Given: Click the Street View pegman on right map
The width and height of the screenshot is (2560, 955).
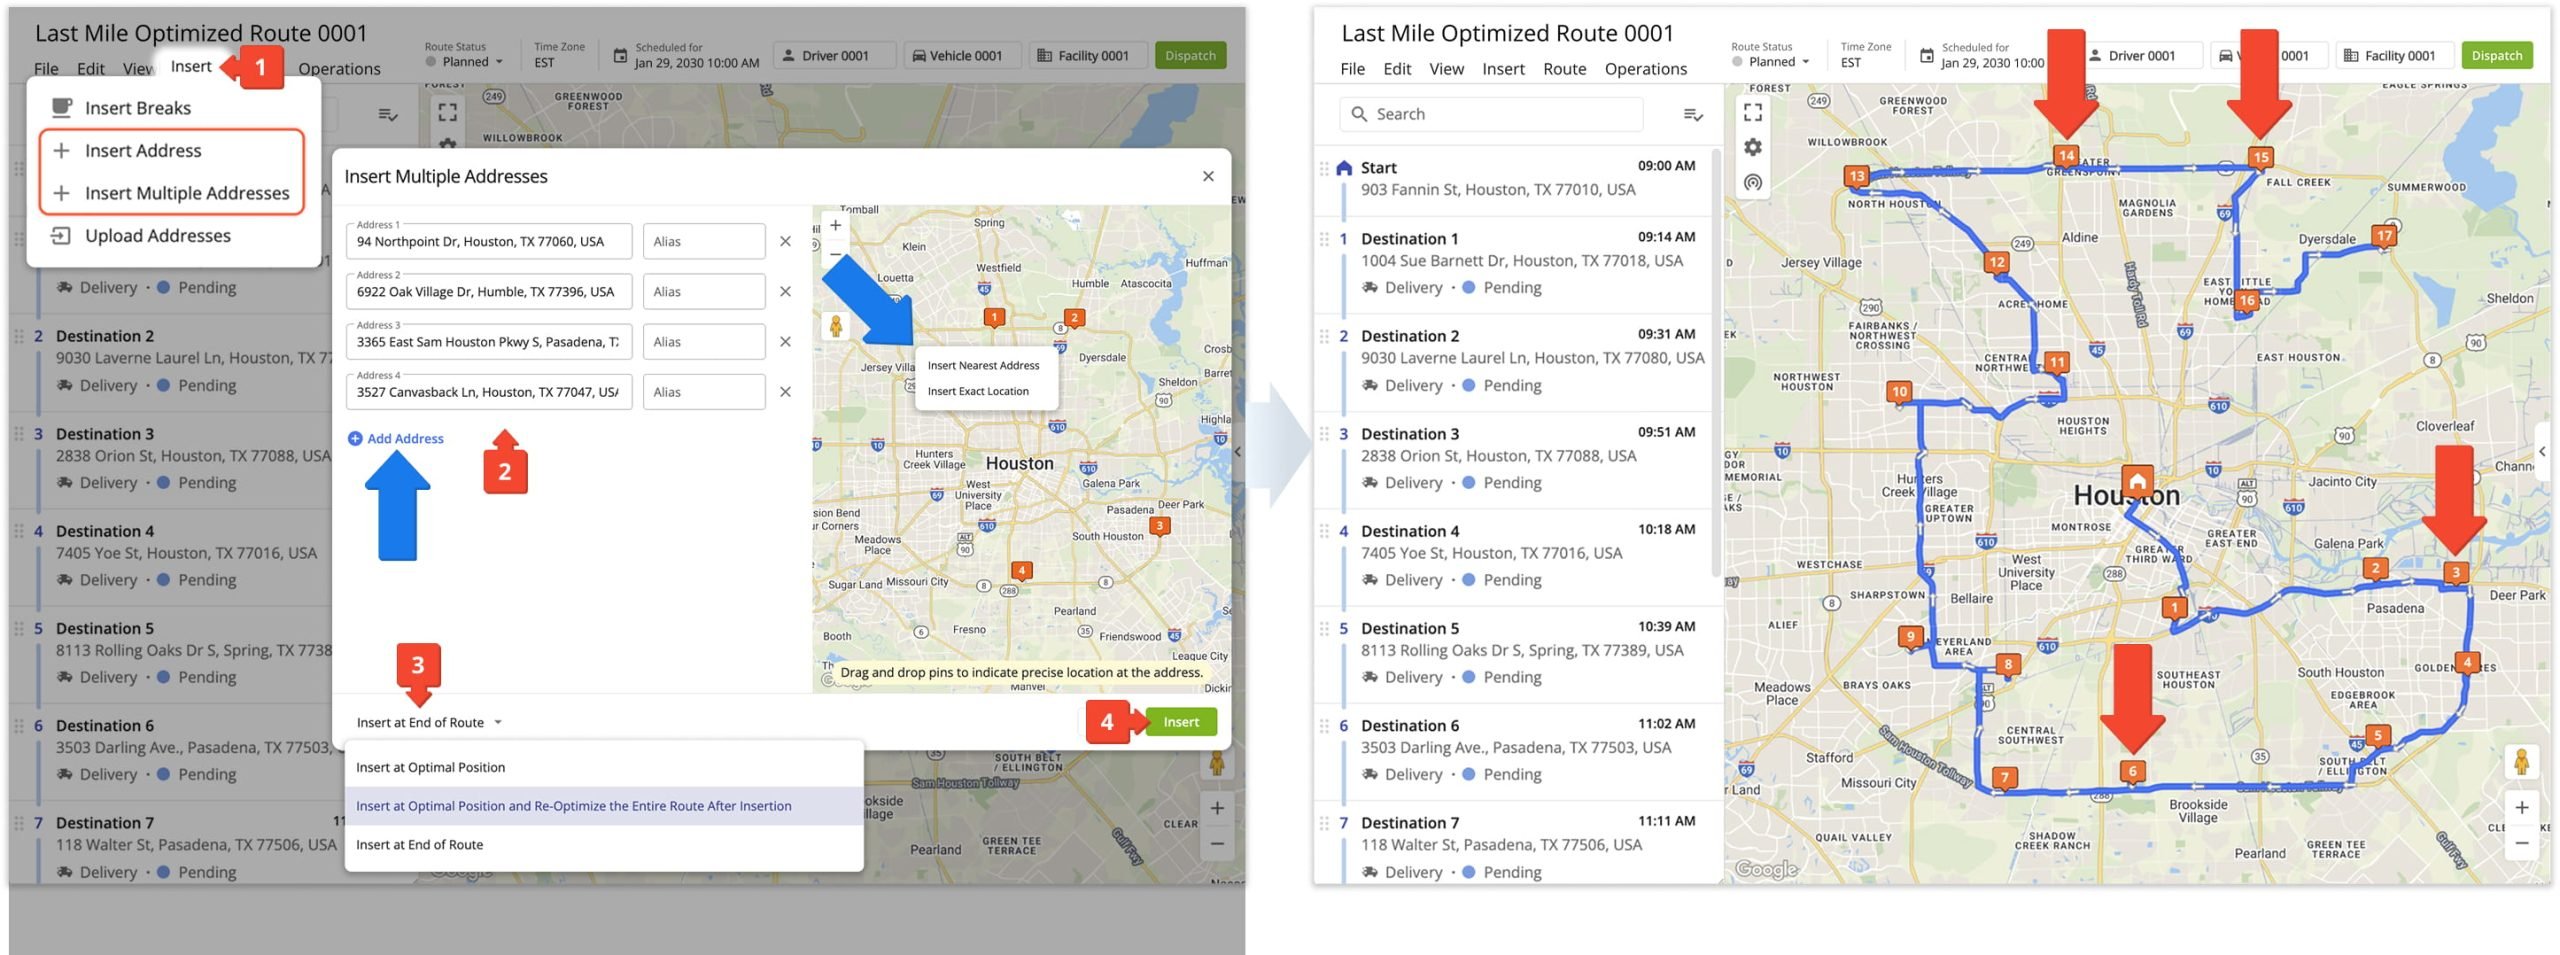Looking at the screenshot, I should (2521, 762).
